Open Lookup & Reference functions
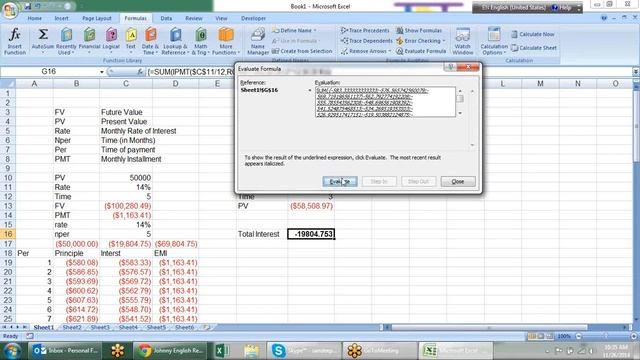 tap(175, 41)
